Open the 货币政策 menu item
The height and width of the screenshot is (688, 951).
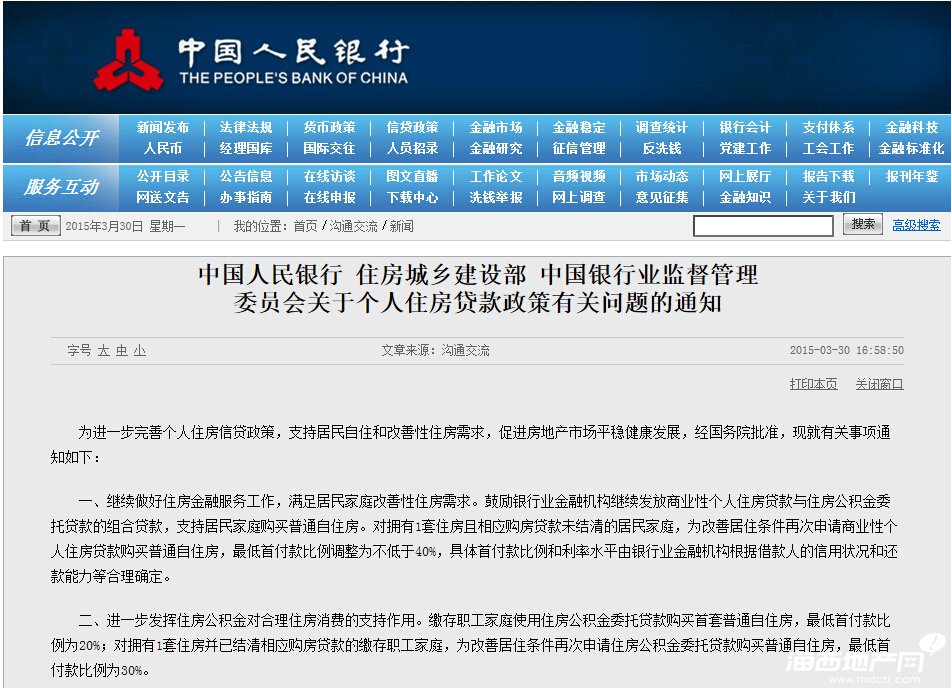[x=329, y=127]
